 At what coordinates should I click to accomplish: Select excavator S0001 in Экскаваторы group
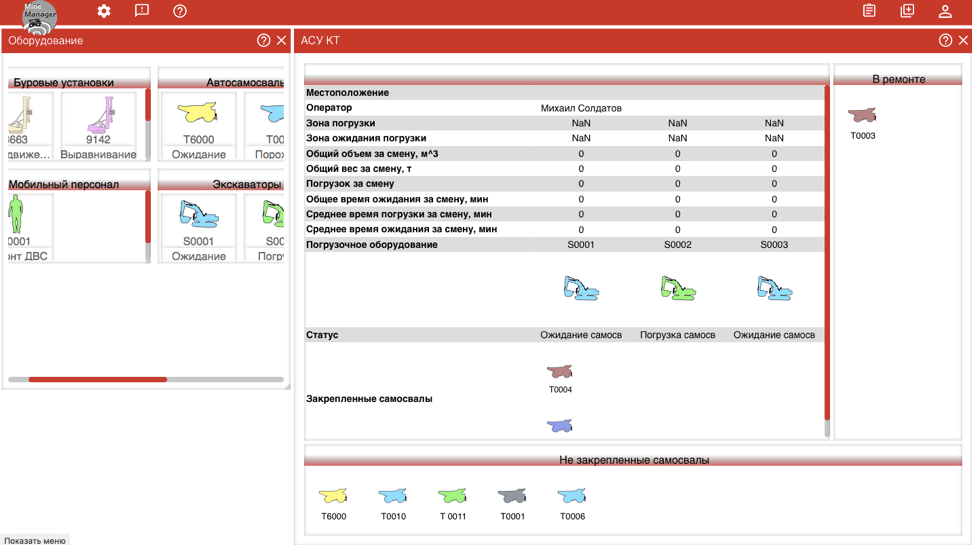[x=198, y=228]
